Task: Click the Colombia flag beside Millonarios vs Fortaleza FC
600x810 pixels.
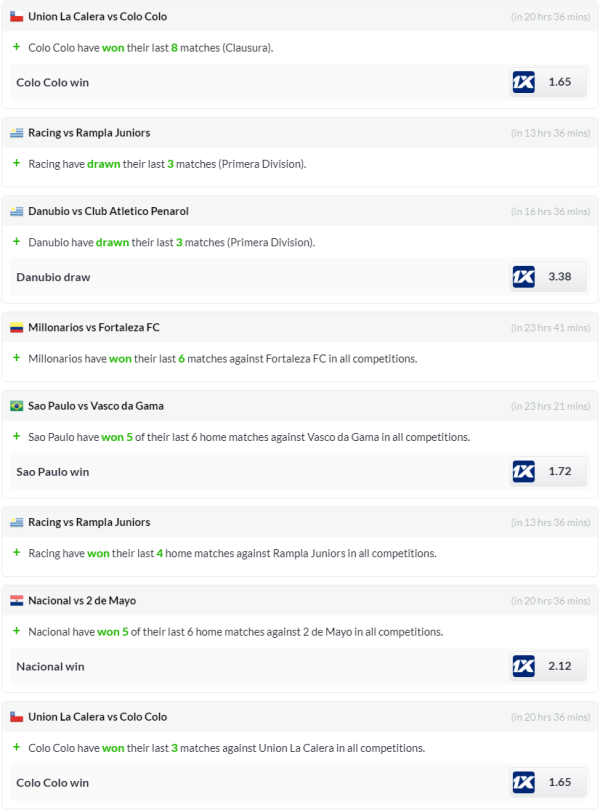Action: coord(17,328)
